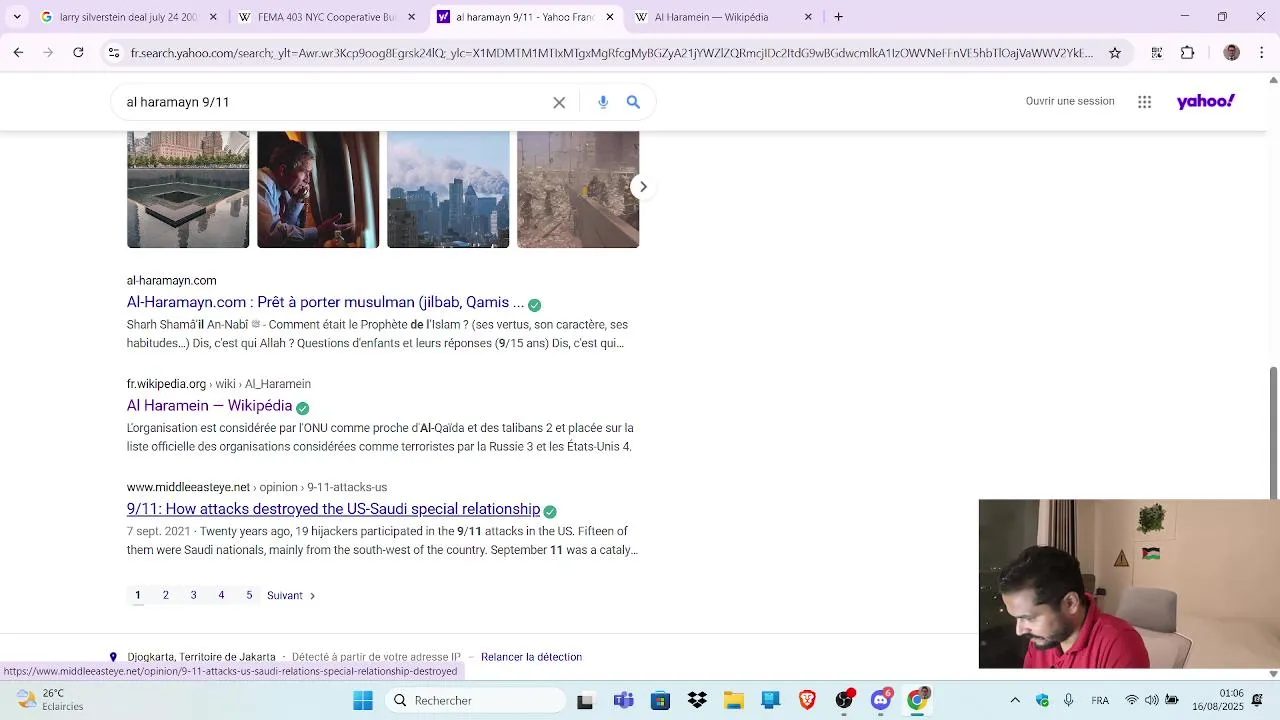Open File Explorer from taskbar
Image resolution: width=1280 pixels, height=720 pixels.
pos(734,701)
